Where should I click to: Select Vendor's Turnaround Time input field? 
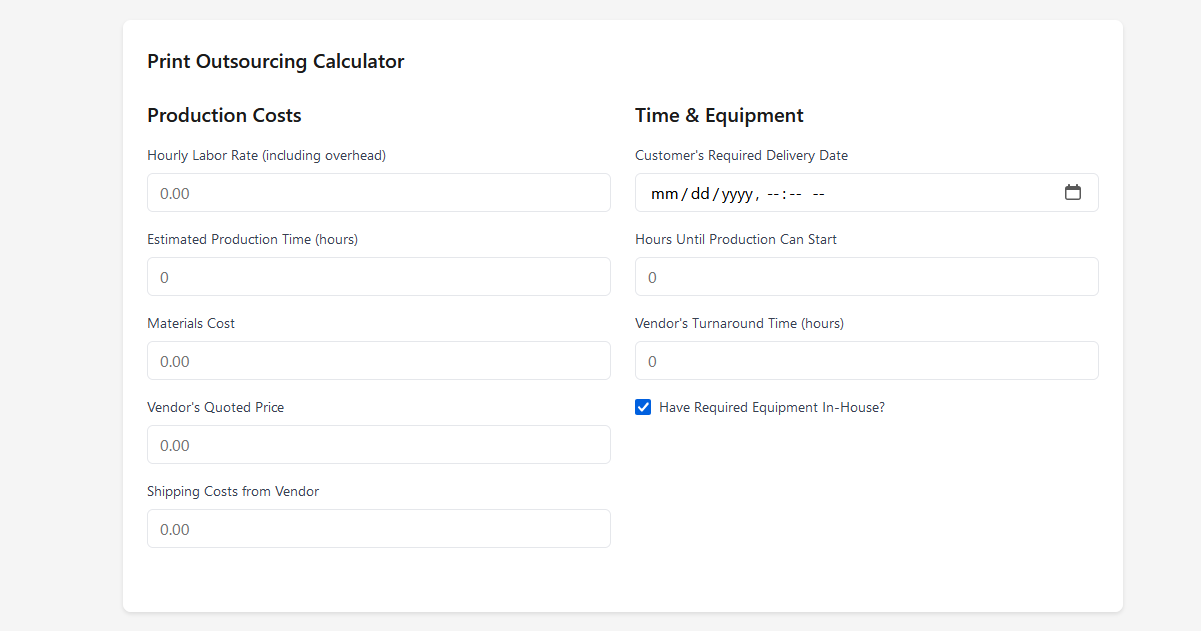click(866, 361)
